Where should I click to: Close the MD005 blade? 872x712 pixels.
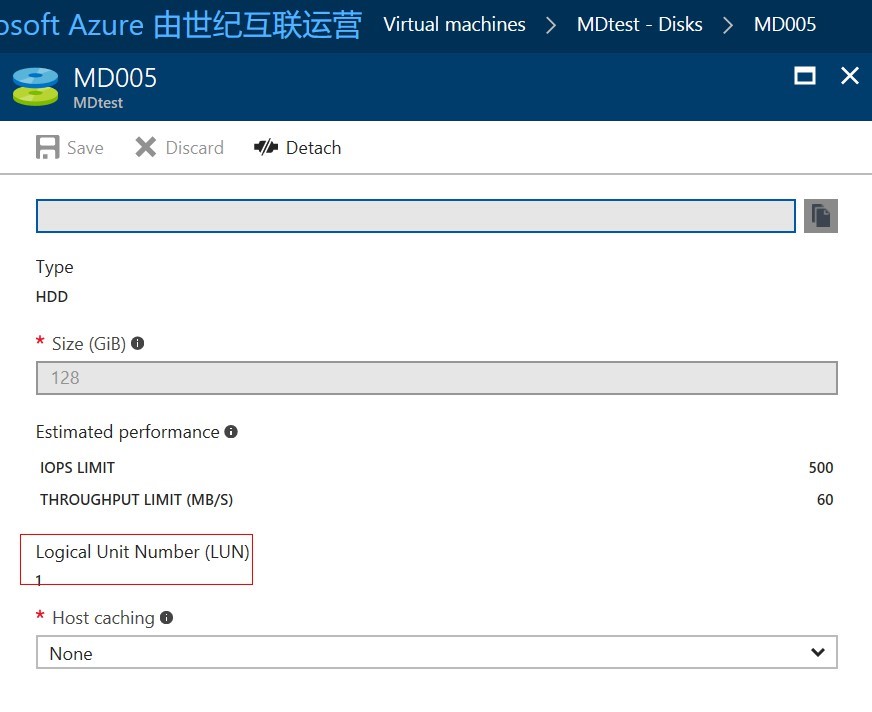coord(850,76)
